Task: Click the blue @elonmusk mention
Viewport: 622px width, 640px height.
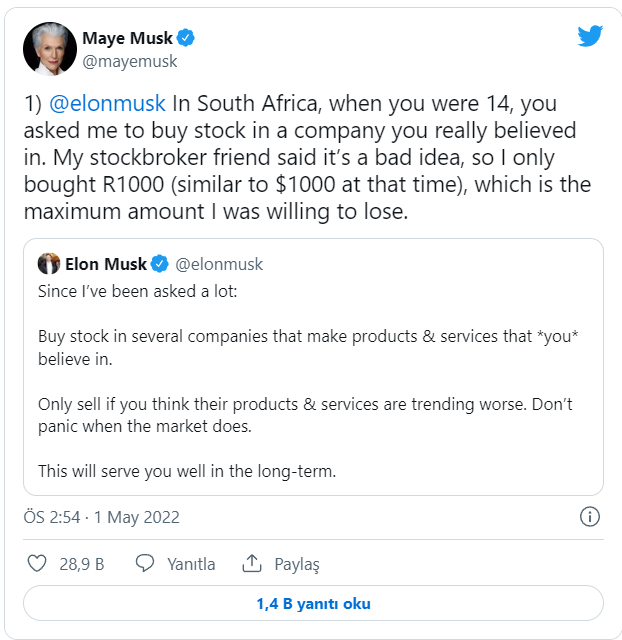Action: [107, 105]
